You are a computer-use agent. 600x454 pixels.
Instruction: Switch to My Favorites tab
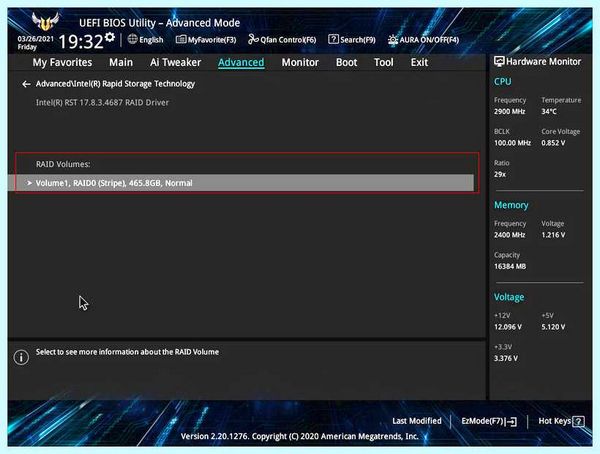[x=62, y=62]
